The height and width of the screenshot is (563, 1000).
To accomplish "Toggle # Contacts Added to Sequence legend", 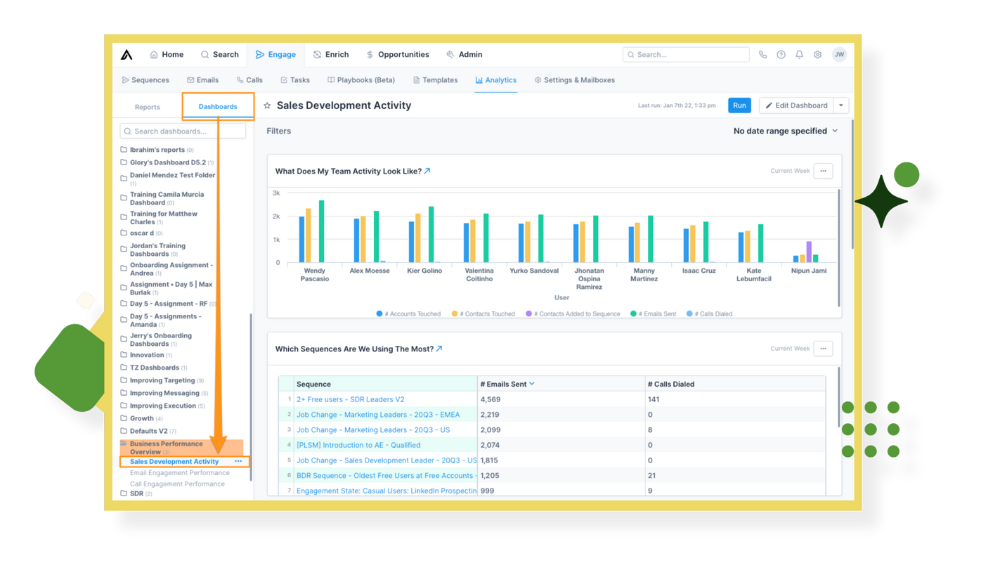I will point(573,314).
